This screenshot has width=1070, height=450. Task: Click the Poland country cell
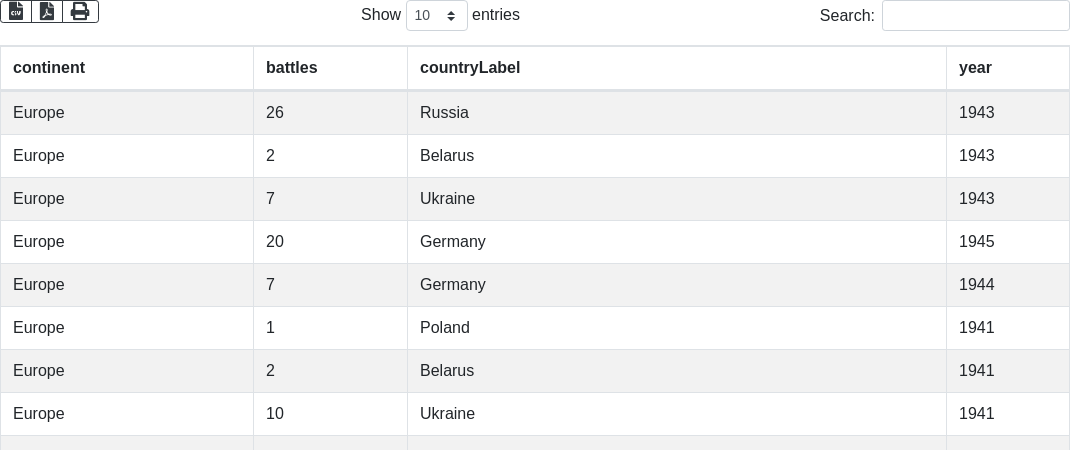[x=444, y=328]
